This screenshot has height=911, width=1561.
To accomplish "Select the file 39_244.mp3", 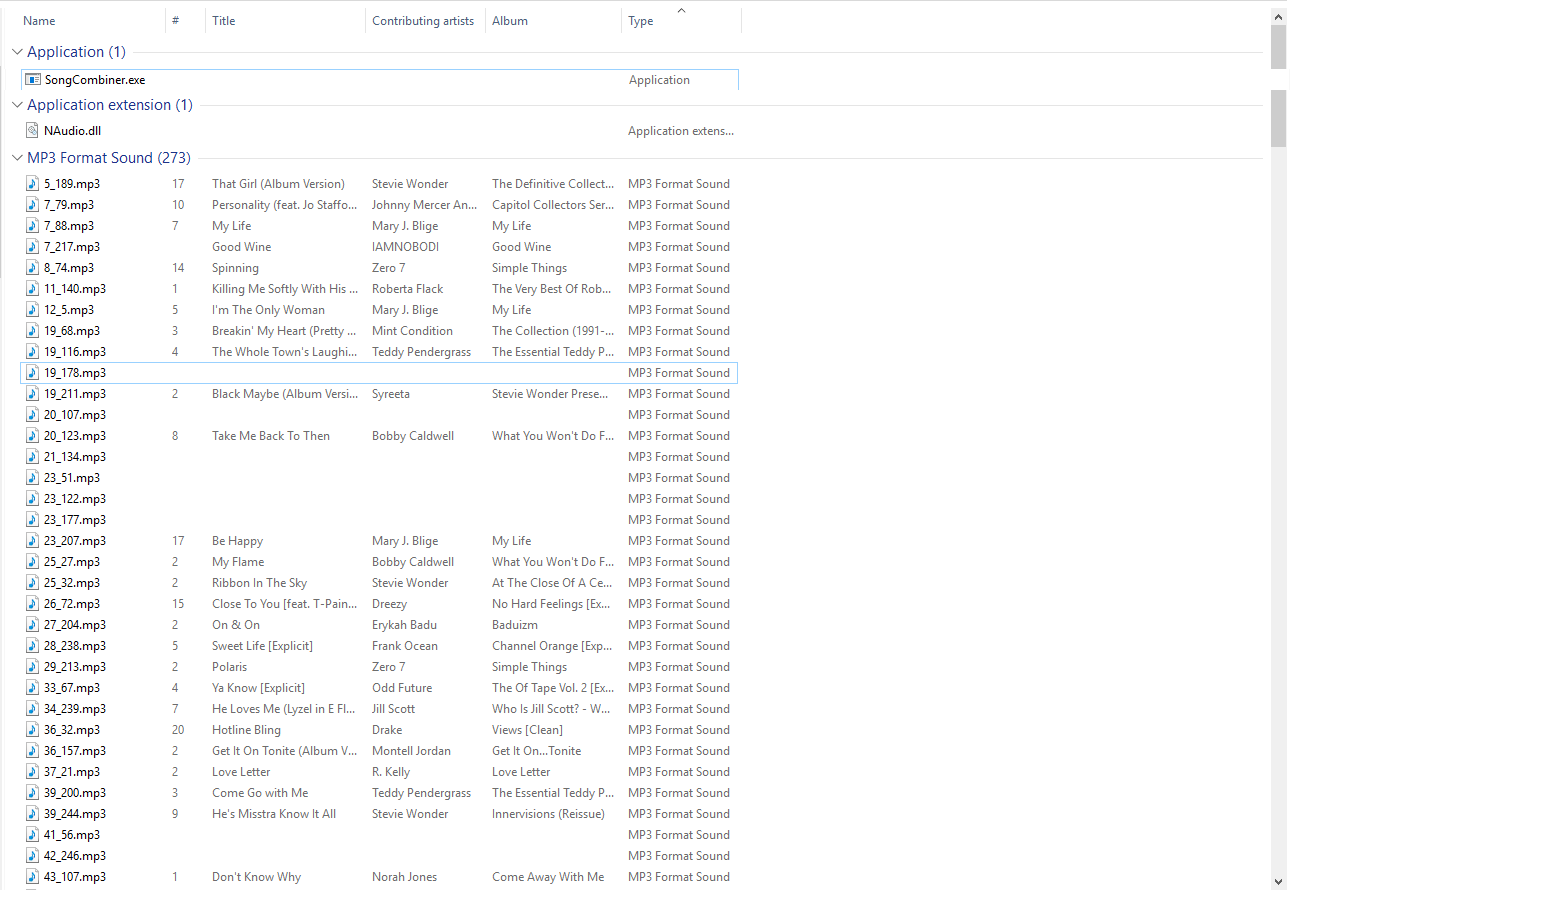I will [75, 814].
